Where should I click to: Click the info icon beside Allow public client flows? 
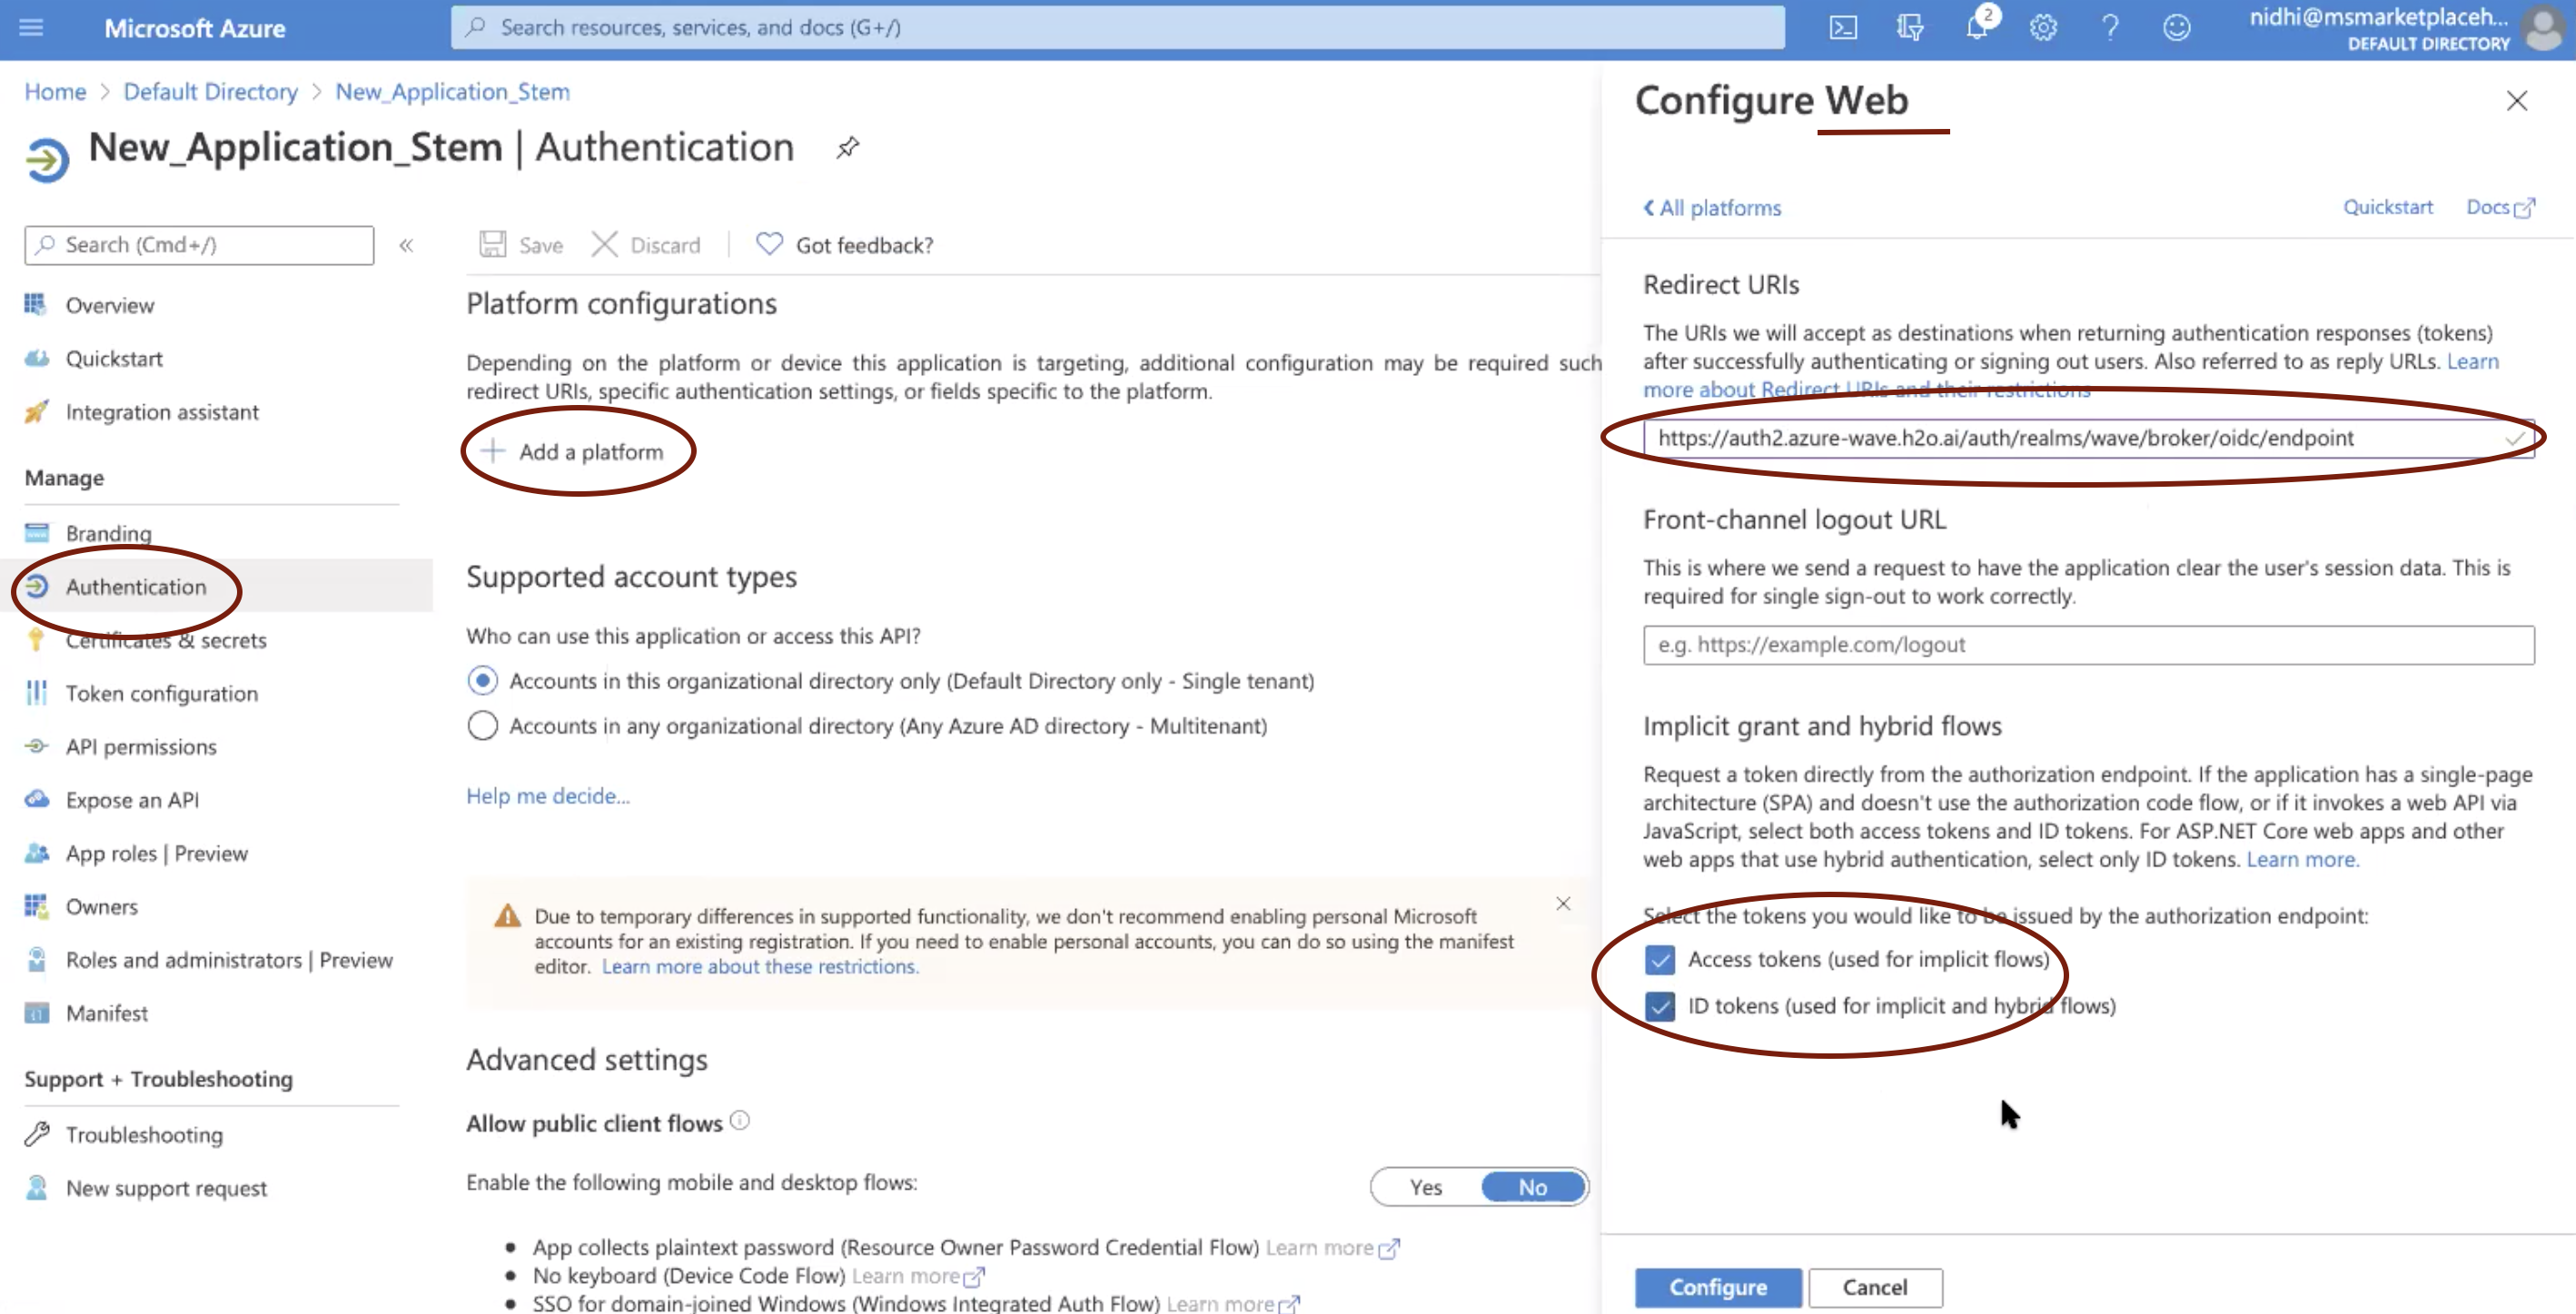pos(740,1121)
